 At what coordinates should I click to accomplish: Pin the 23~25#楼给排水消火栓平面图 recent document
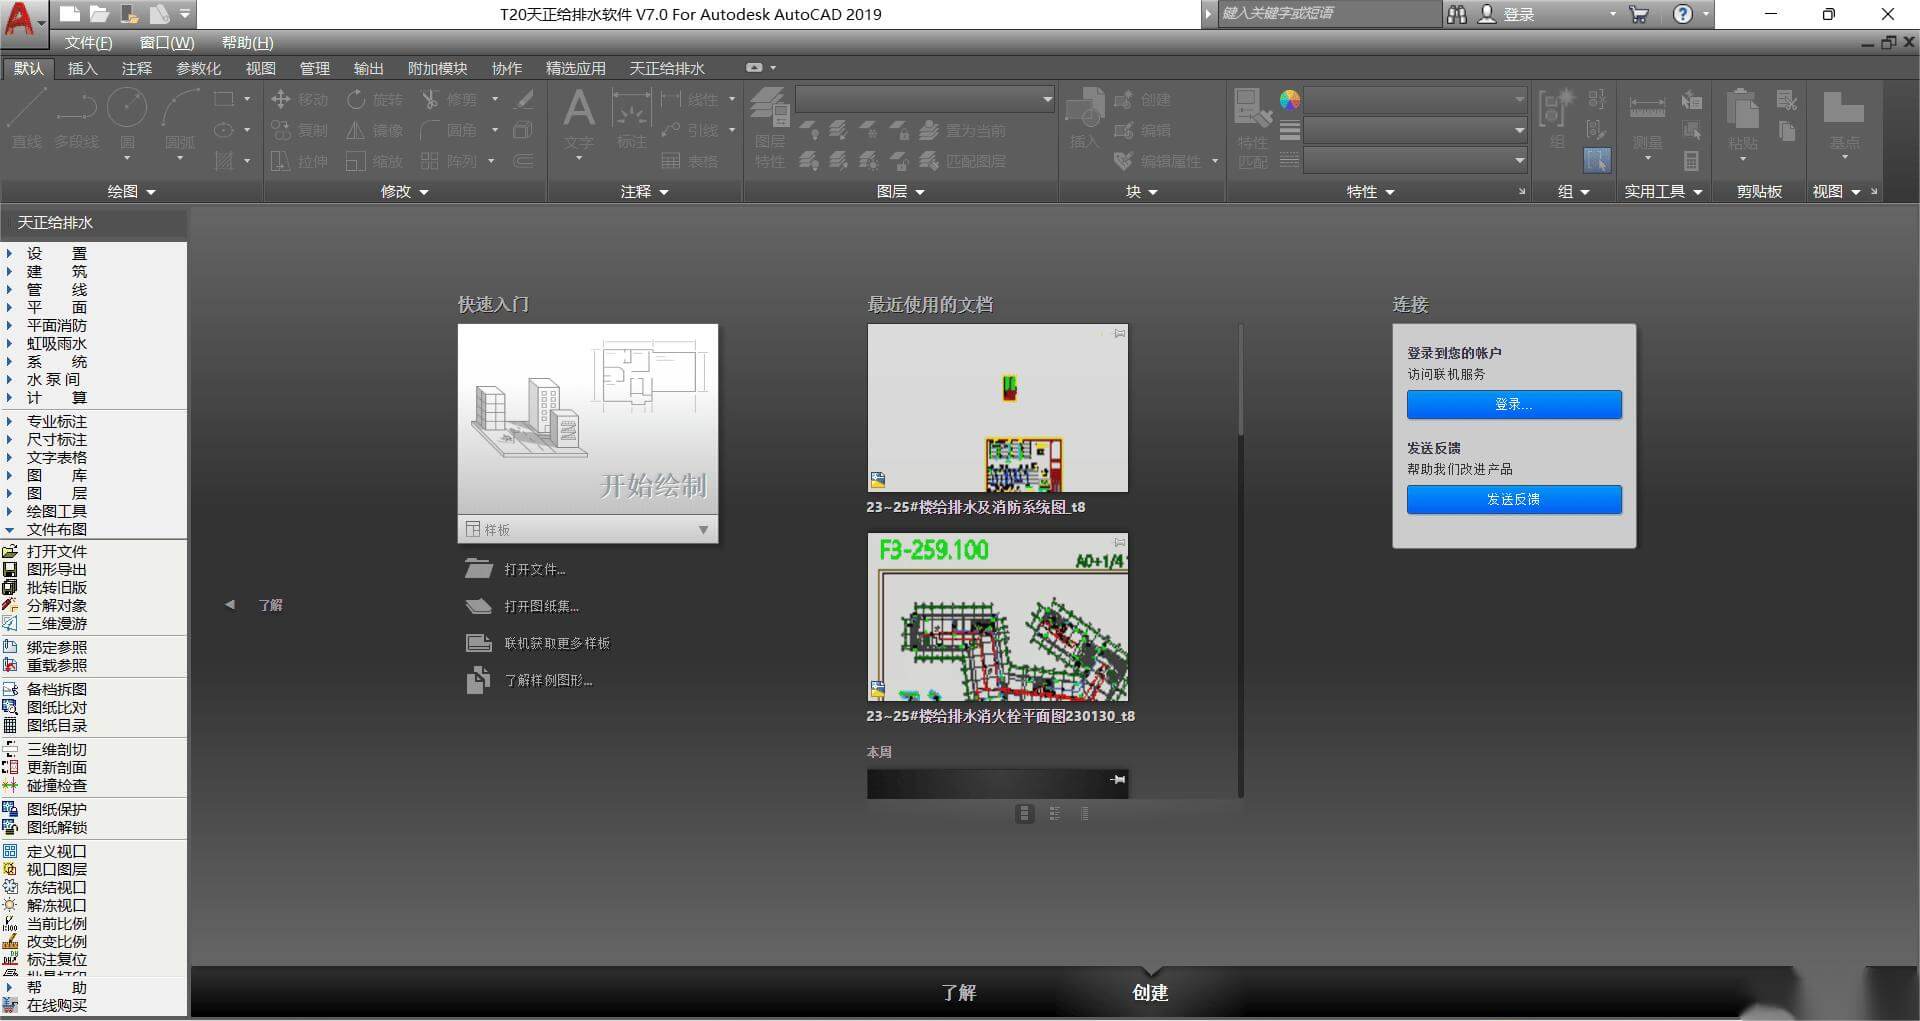pos(1120,542)
